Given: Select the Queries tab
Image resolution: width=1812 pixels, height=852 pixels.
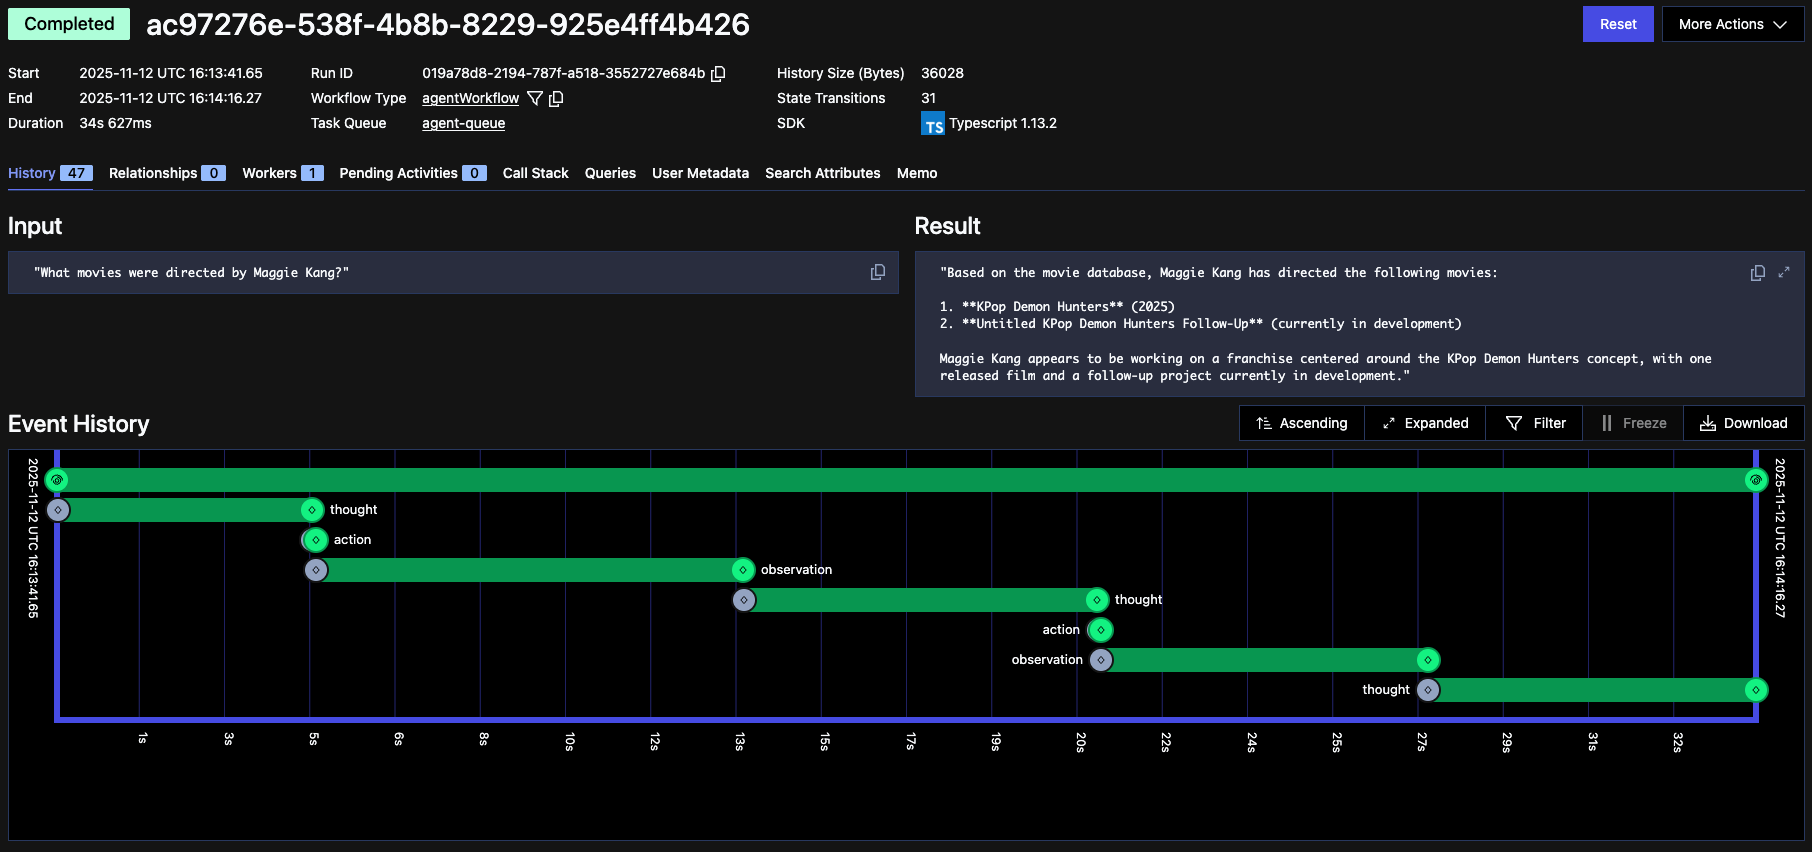Looking at the screenshot, I should click(x=610, y=173).
